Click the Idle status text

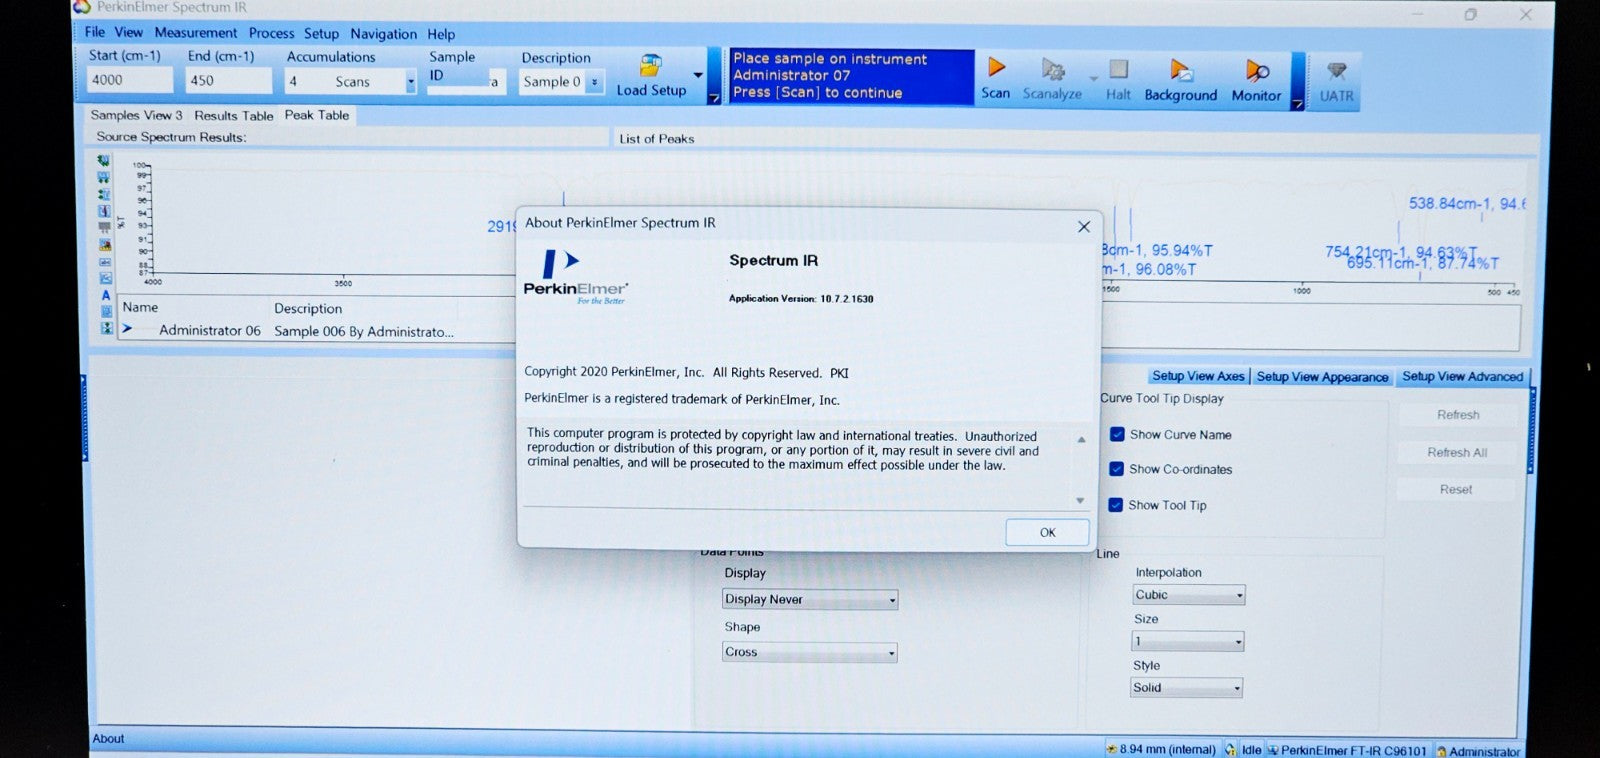click(1251, 750)
